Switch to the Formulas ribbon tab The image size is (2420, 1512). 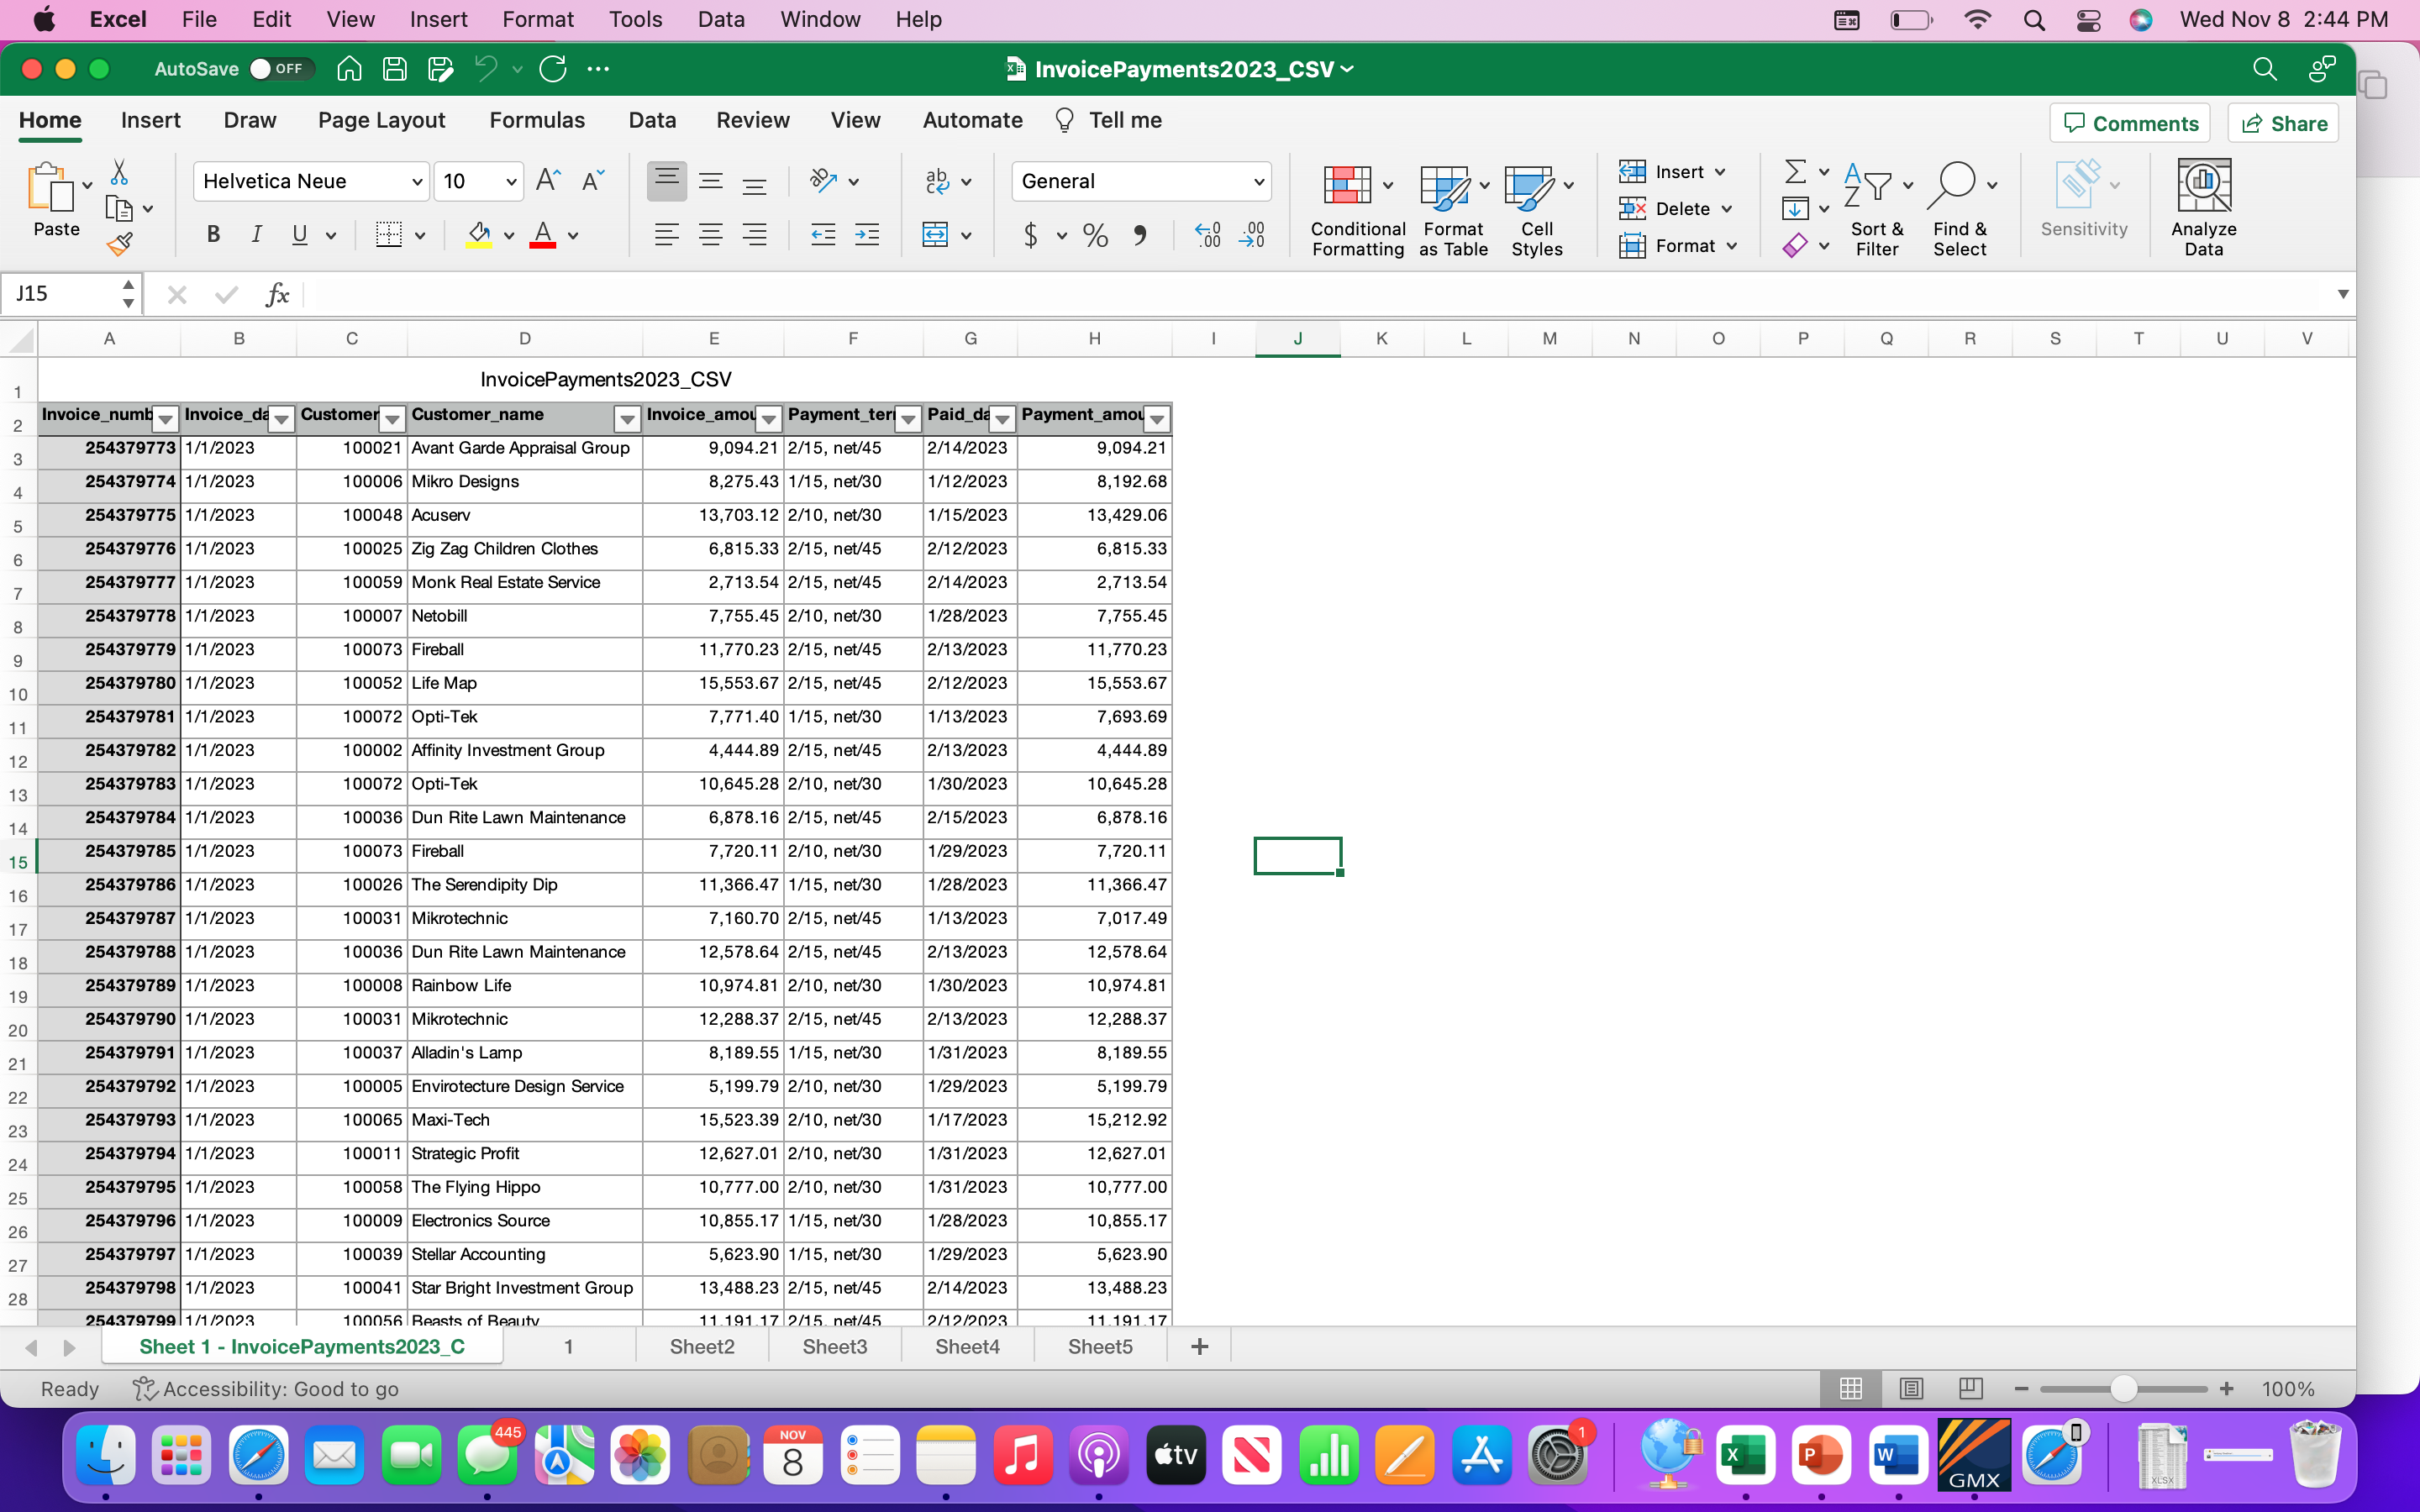pos(537,120)
